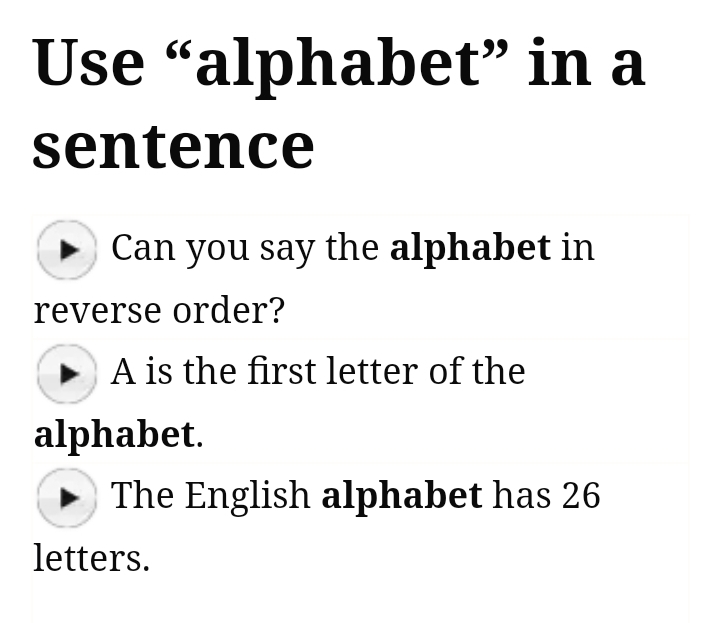
Task: Click bold "alphabet" ending the first letter sentence
Action: pos(114,434)
